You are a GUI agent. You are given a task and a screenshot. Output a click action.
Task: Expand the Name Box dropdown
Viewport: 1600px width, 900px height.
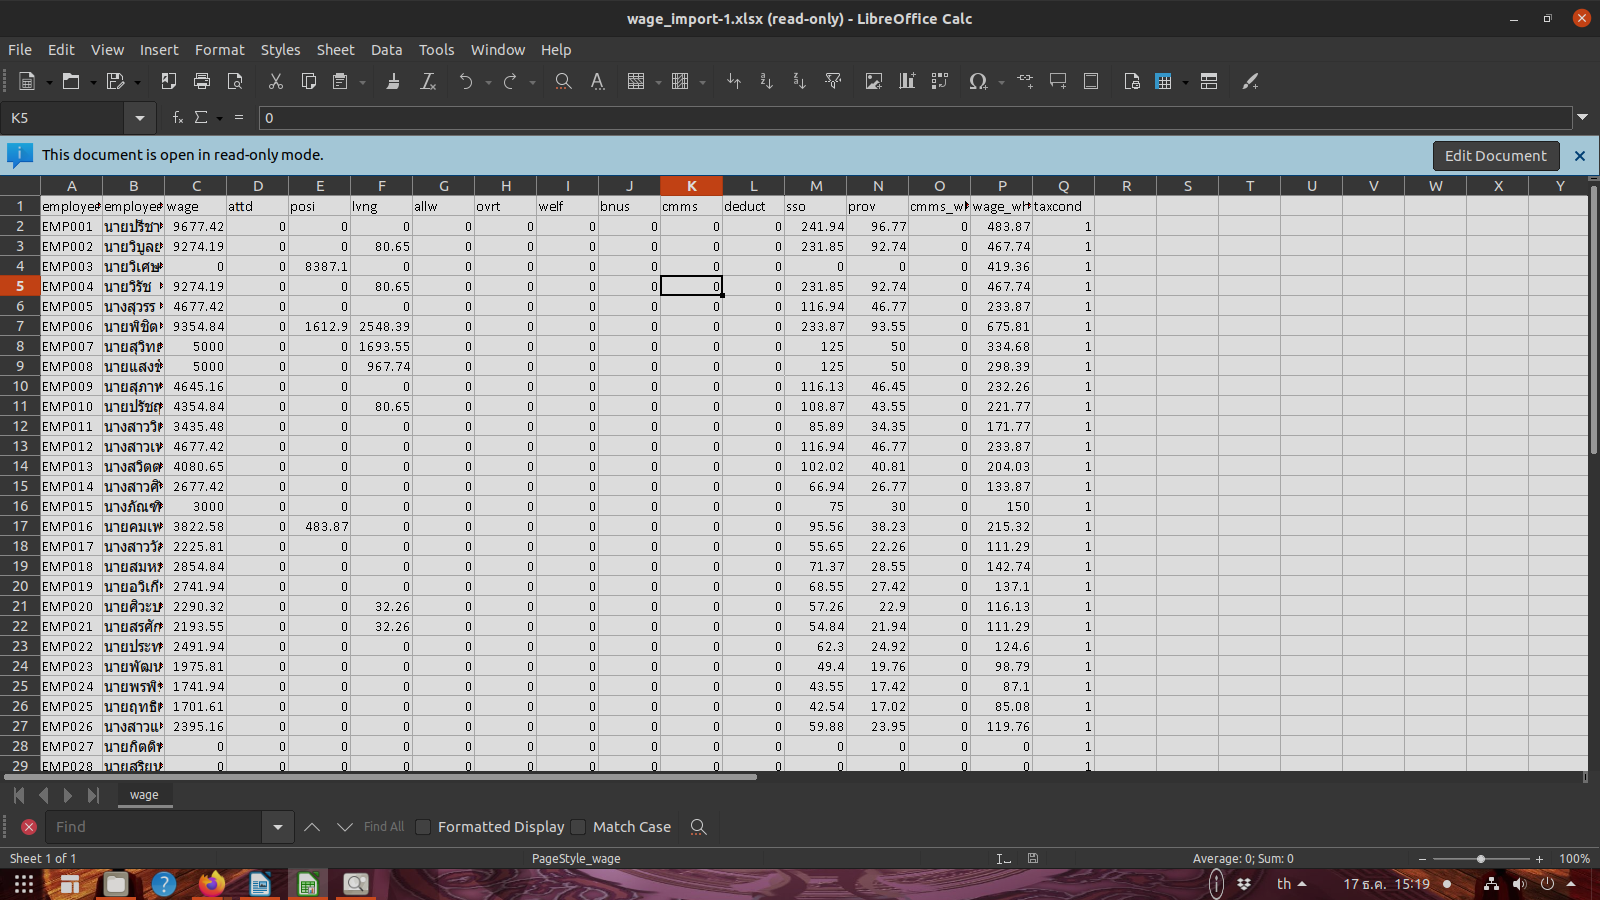140,118
